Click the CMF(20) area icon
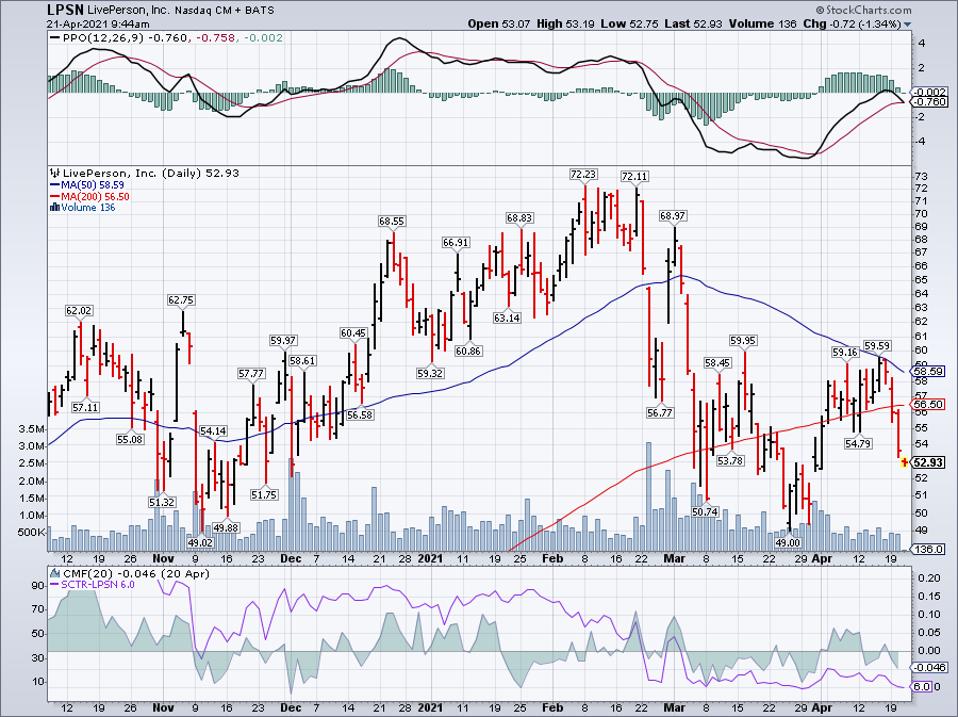The width and height of the screenshot is (958, 717). [x=55, y=573]
